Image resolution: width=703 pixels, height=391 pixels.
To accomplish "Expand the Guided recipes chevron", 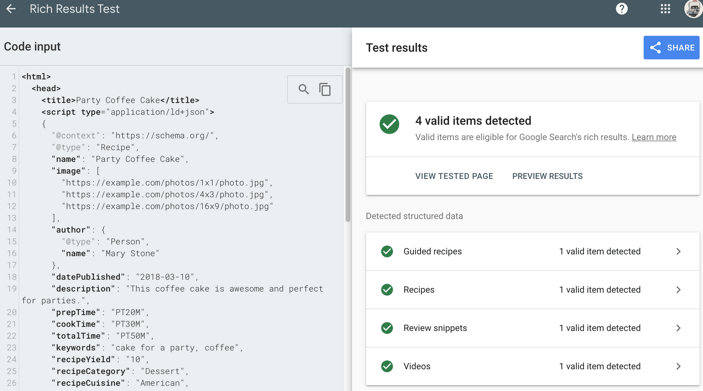I will [678, 252].
